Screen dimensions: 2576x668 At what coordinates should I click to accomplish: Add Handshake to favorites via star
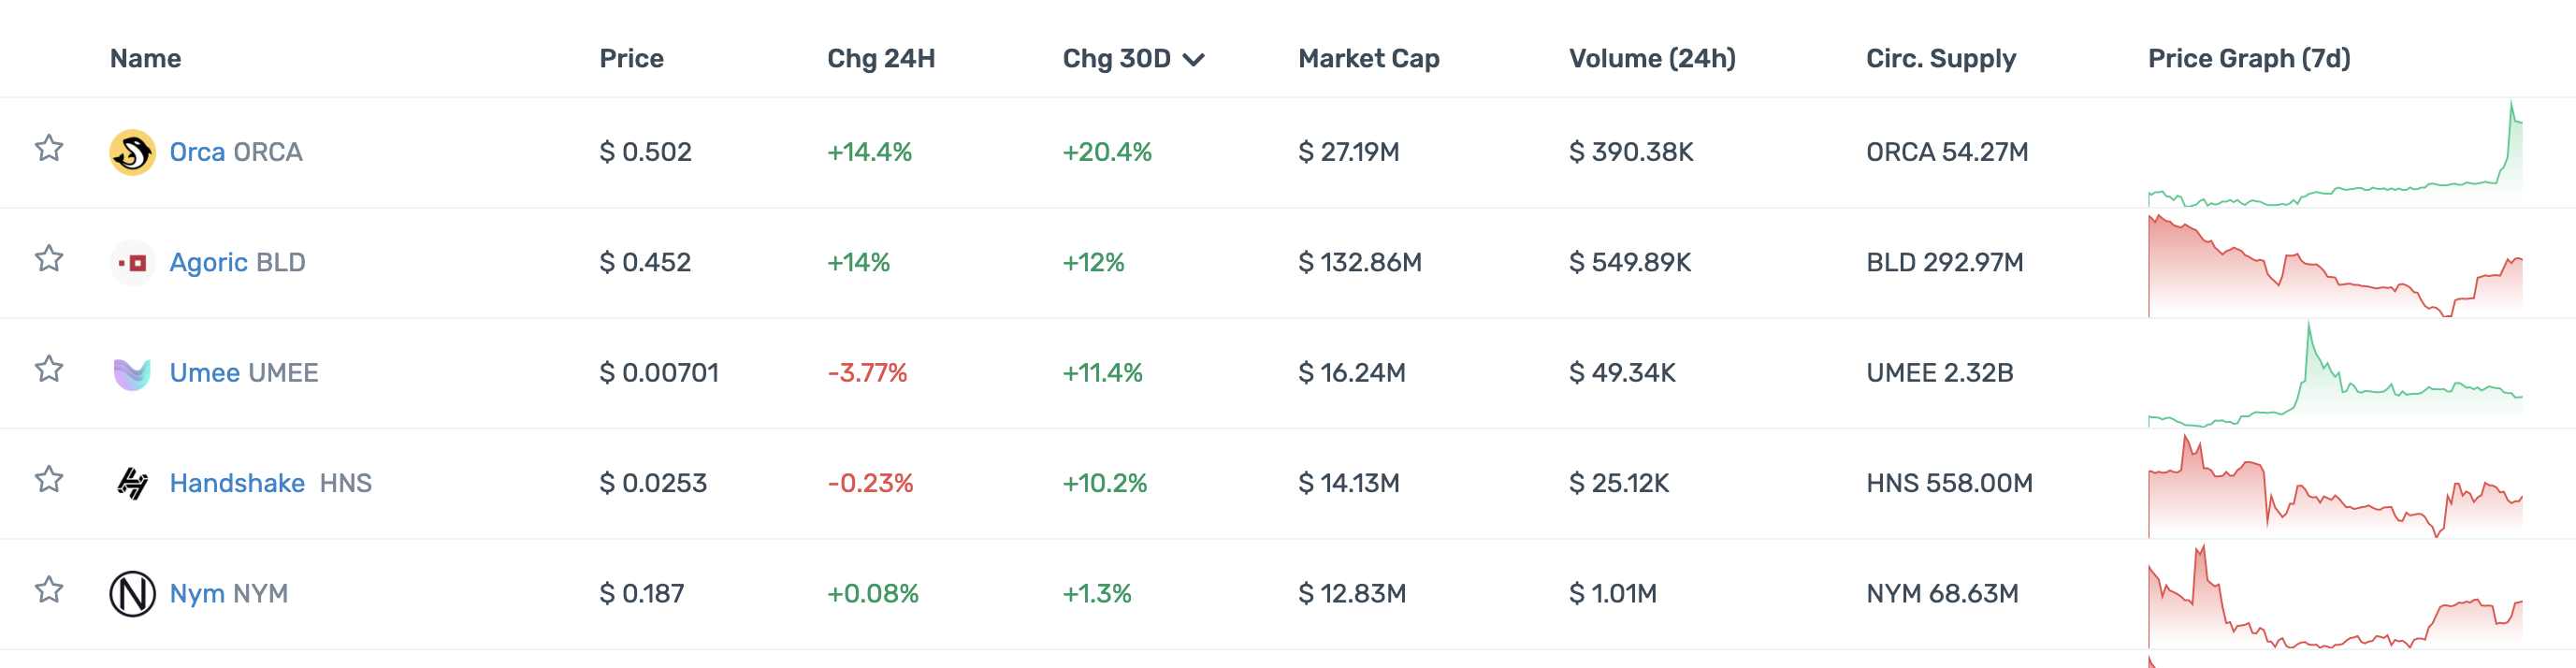(49, 480)
